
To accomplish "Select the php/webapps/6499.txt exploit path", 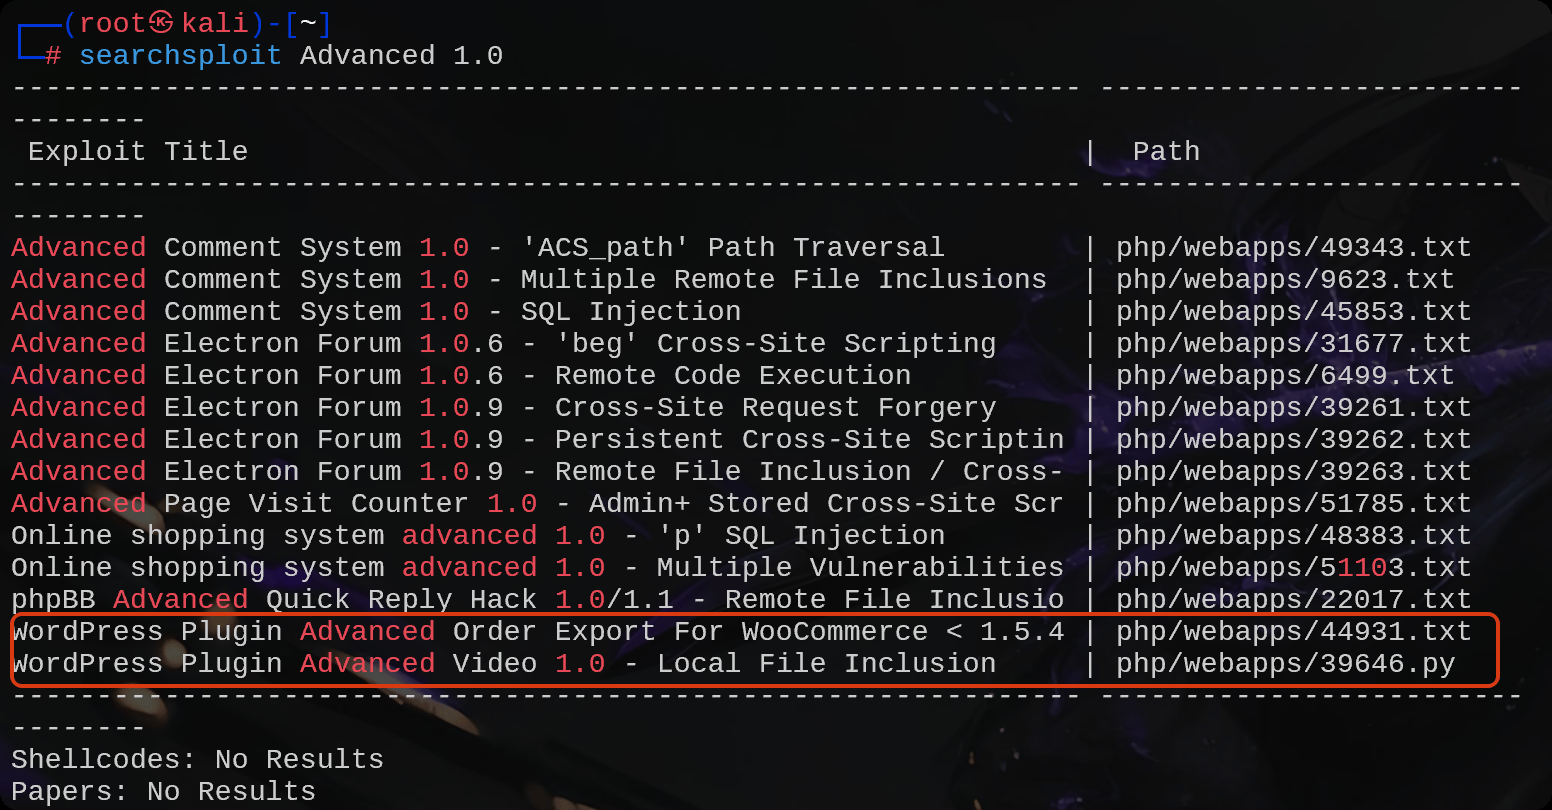I will pos(1285,375).
